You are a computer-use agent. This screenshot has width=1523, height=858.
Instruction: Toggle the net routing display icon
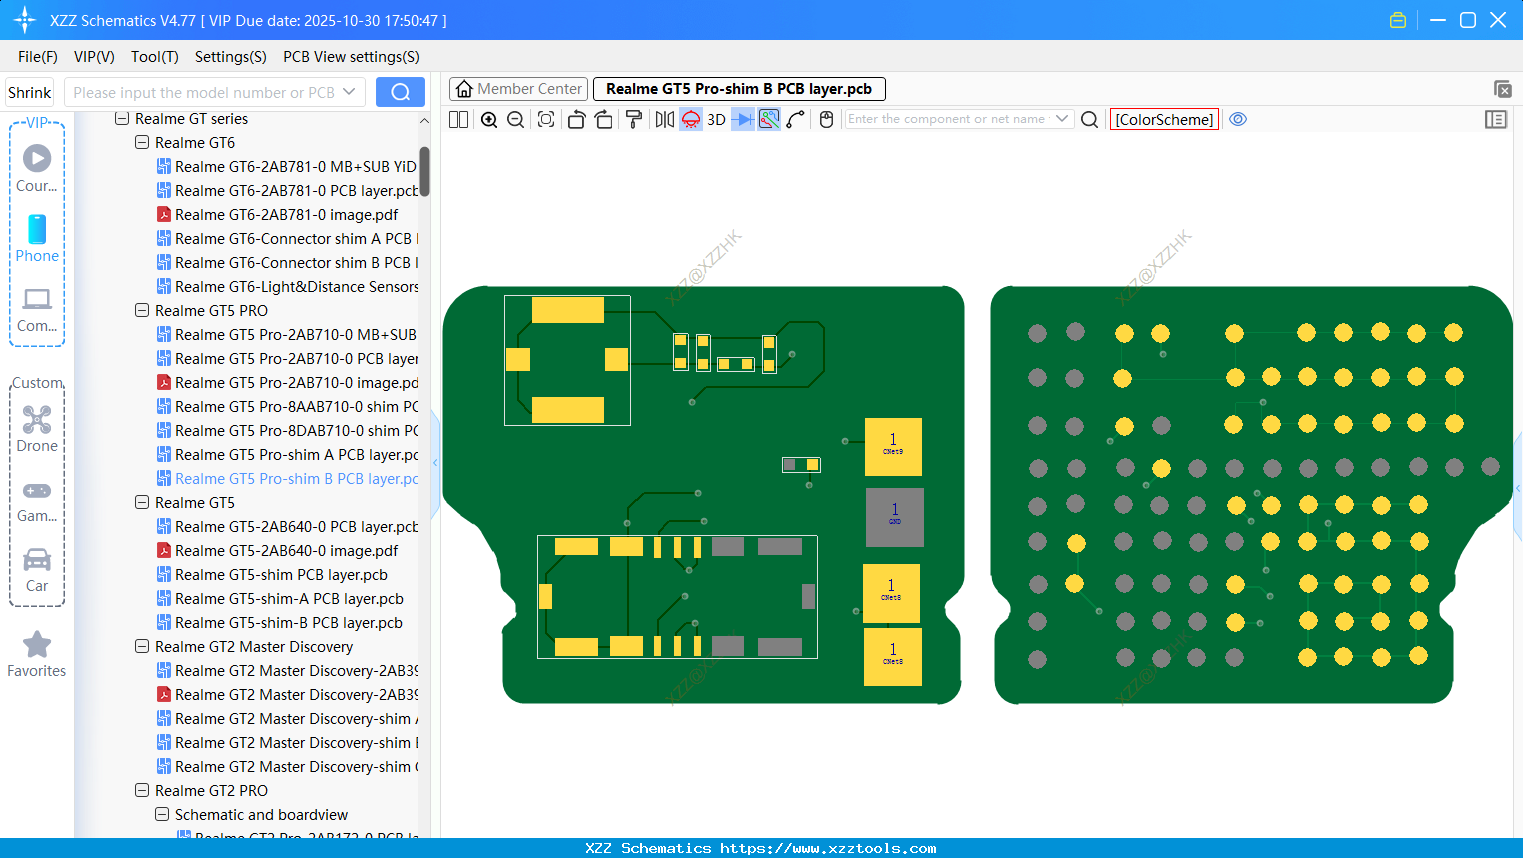(769, 119)
